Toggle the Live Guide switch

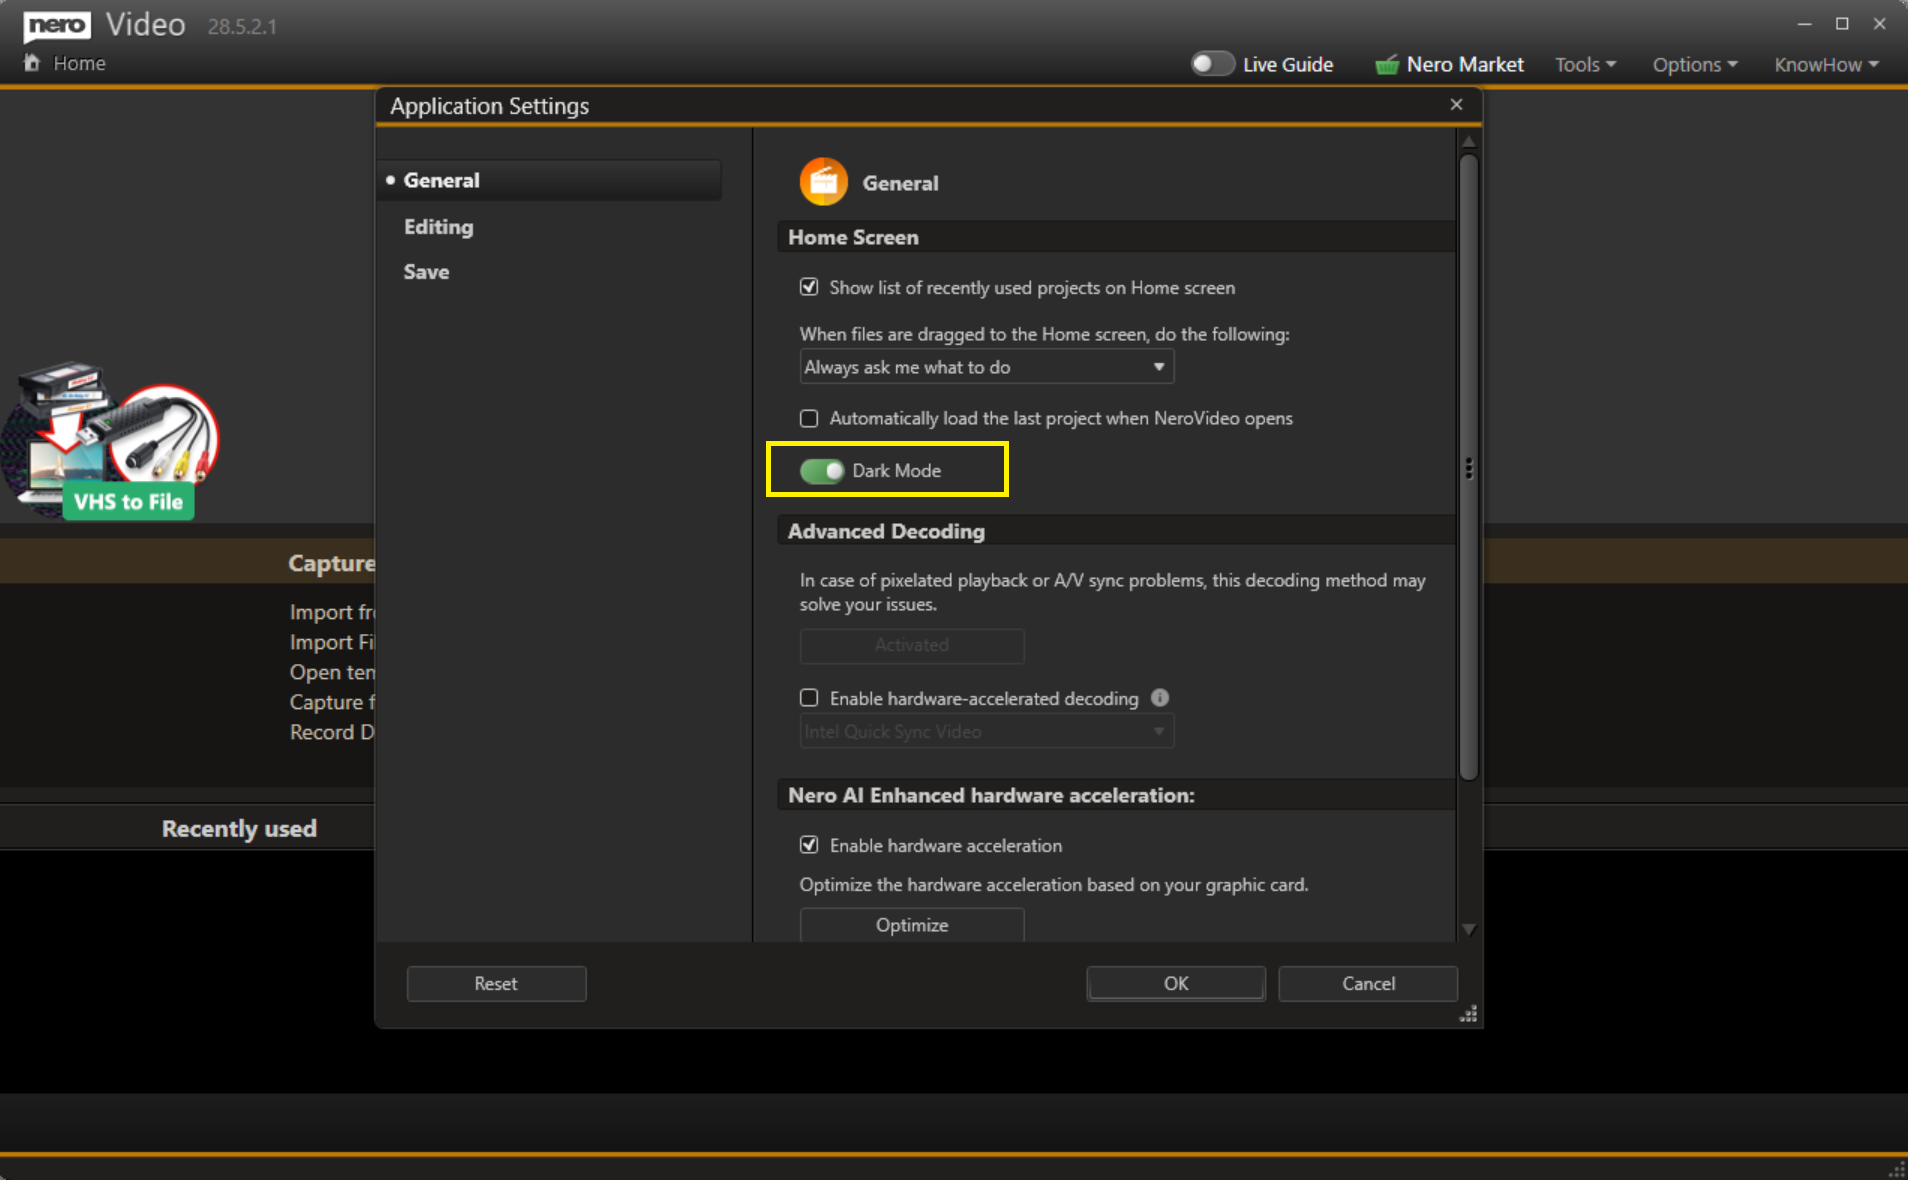(1212, 64)
